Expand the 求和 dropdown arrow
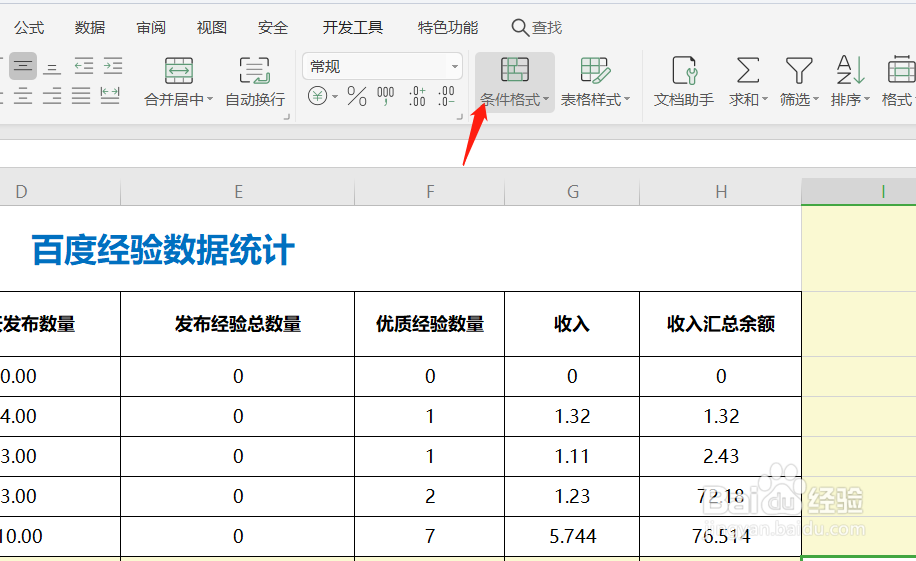Screen dimensions: 916x561 (x=765, y=99)
